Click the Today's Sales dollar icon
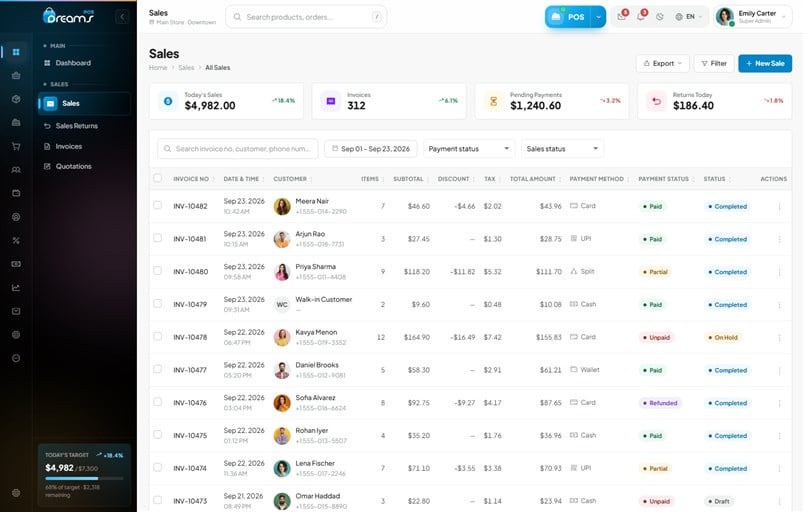The height and width of the screenshot is (512, 804). point(168,101)
